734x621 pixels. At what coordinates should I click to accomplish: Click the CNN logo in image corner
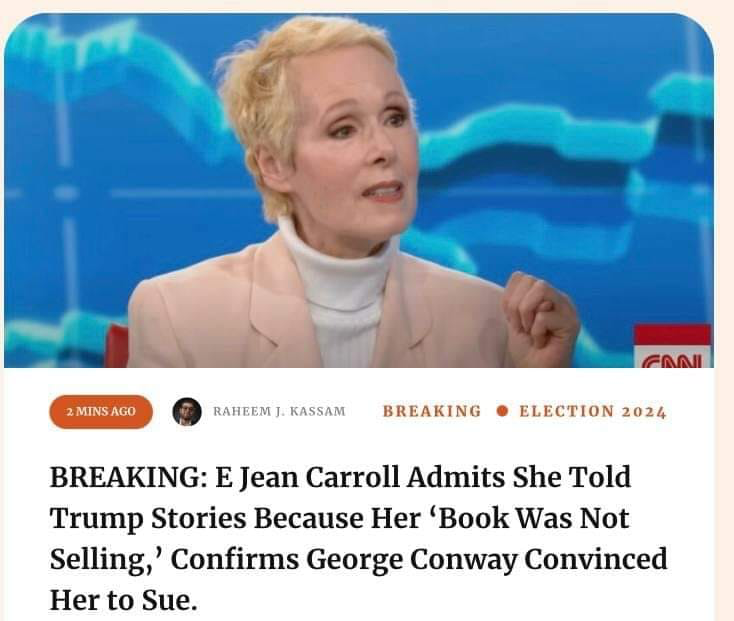[x=672, y=346]
